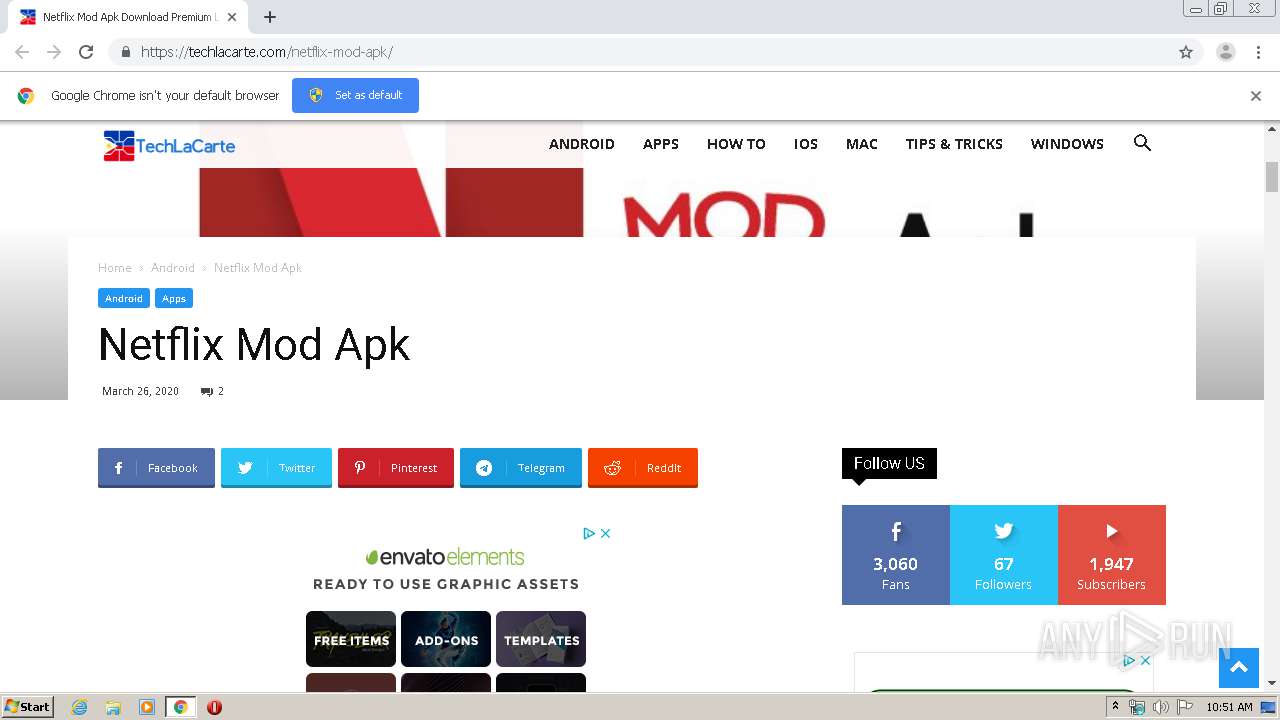Click the browser back arrow
Image resolution: width=1280 pixels, height=720 pixels.
(x=22, y=52)
